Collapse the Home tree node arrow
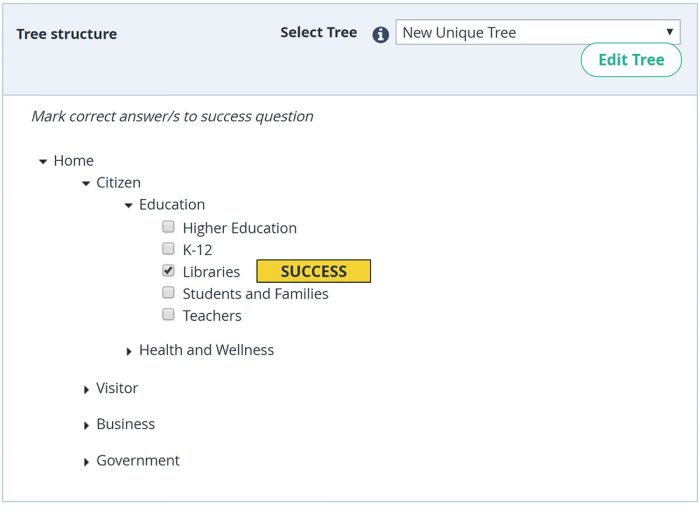This screenshot has height=515, width=700. pos(43,162)
